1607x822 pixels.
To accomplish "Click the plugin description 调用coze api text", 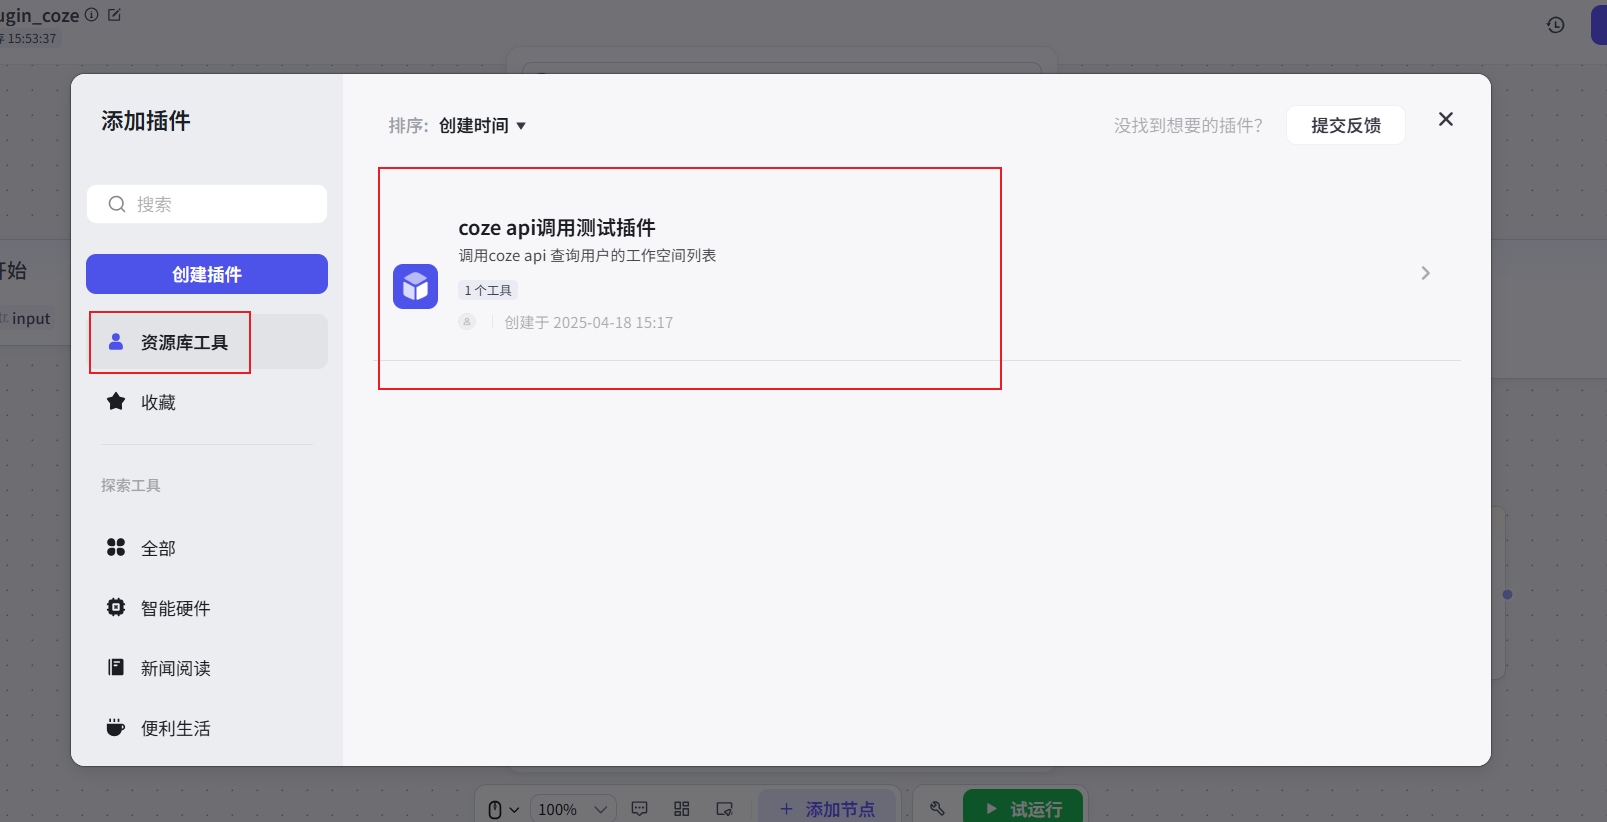I will pos(587,256).
